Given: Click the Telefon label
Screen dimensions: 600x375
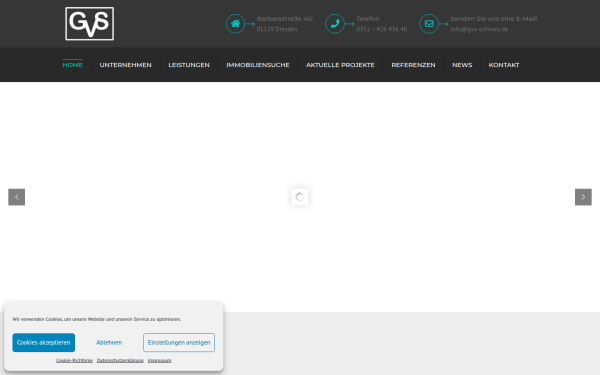Looking at the screenshot, I should pyautogui.click(x=368, y=19).
